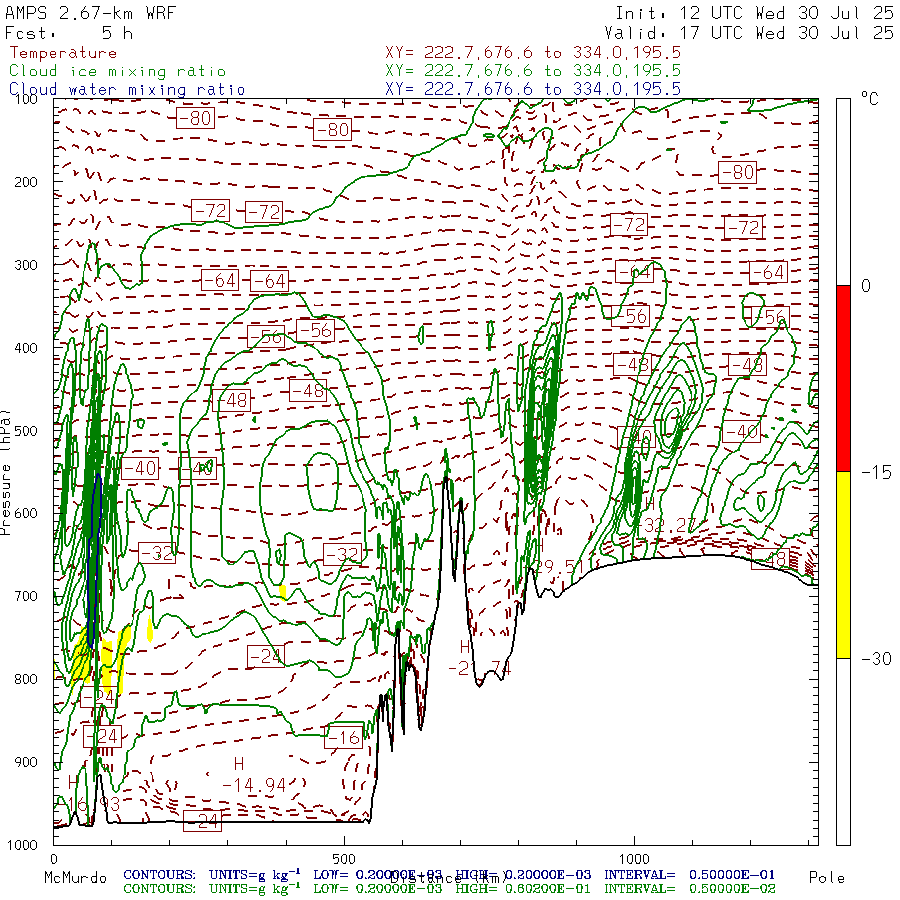
Task: Click the top white segment of the color bar
Action: (x=843, y=192)
